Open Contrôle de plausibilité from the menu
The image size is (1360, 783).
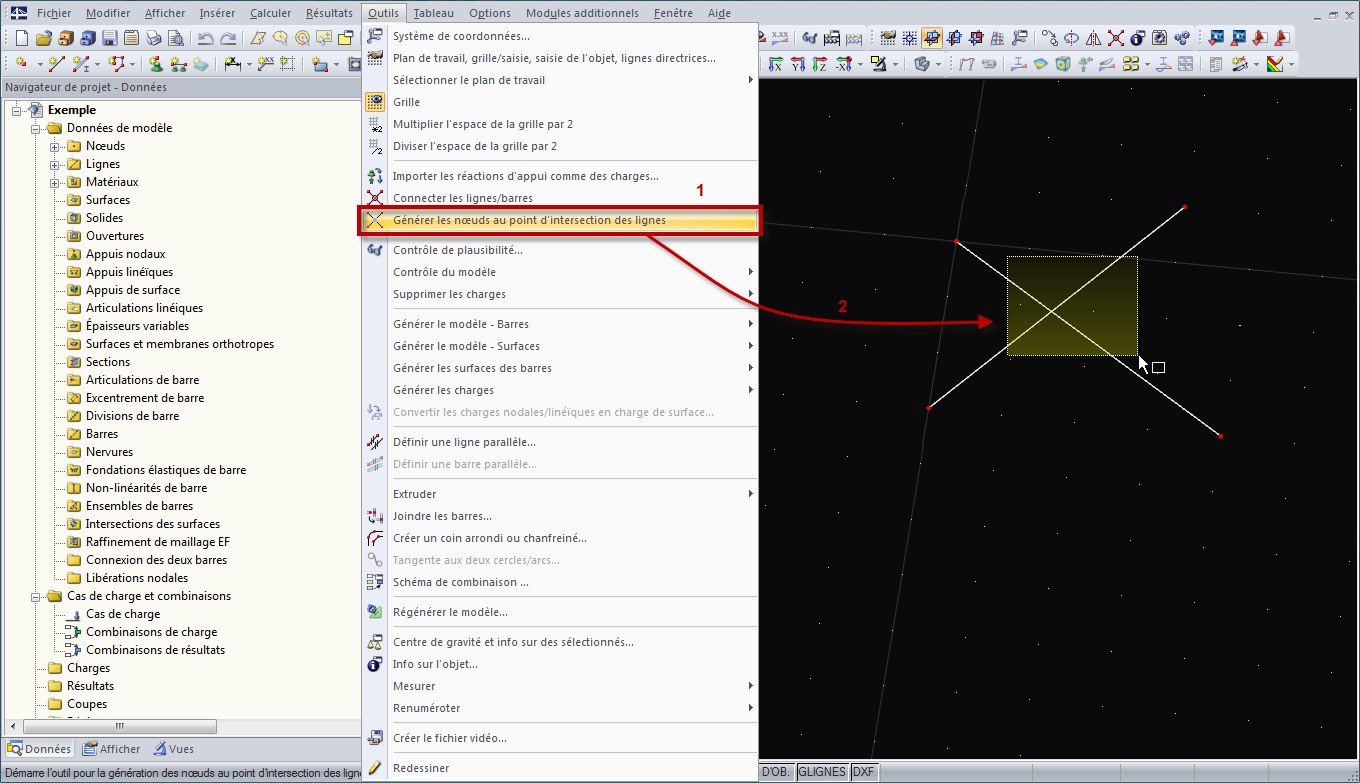560,250
